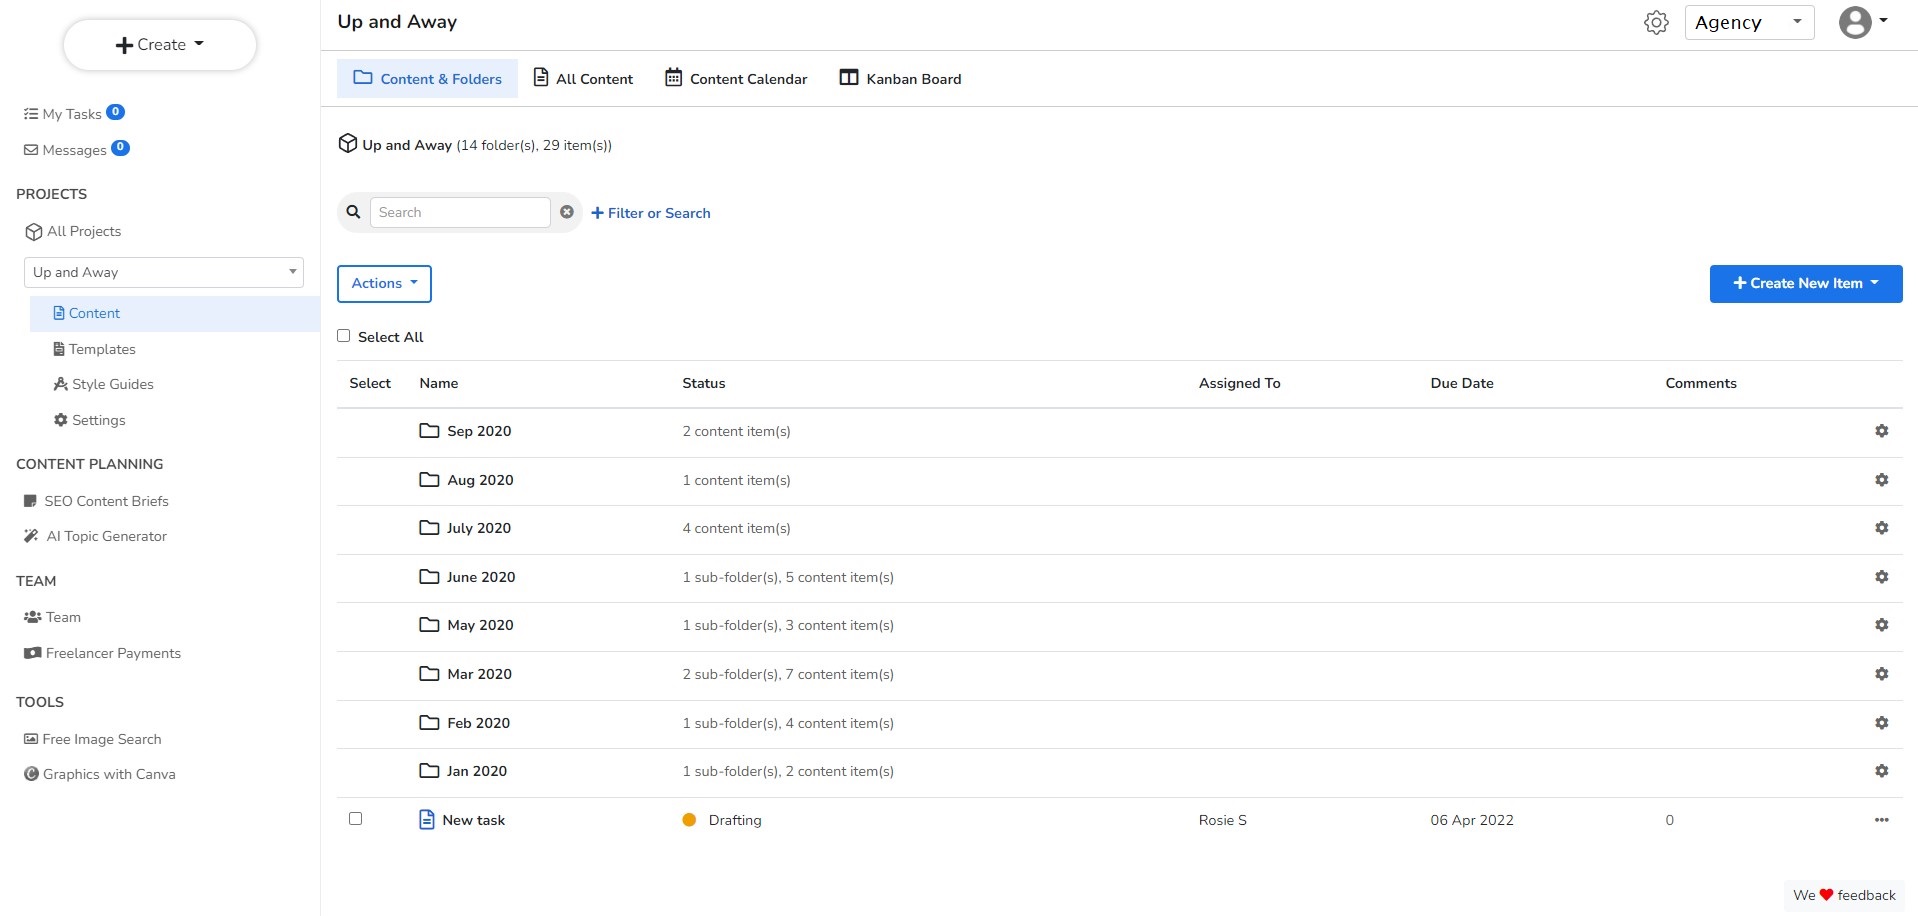Open the Content Calendar tab

736,79
